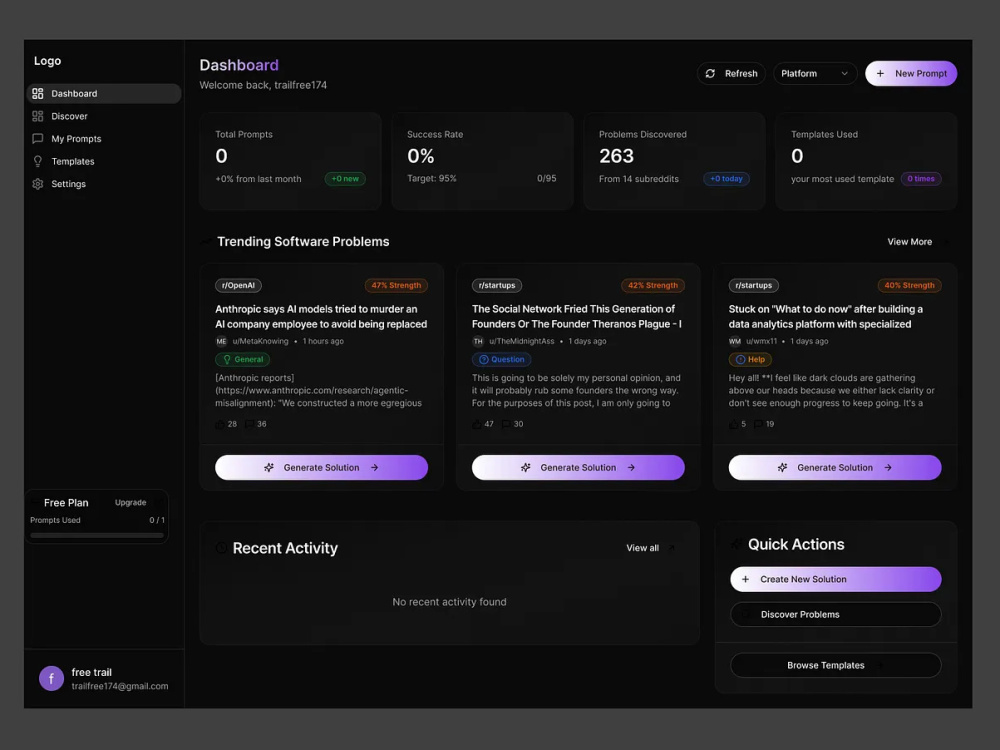Open Dashboard in the sidebar
Viewport: 1000px width, 750px height.
(x=104, y=93)
